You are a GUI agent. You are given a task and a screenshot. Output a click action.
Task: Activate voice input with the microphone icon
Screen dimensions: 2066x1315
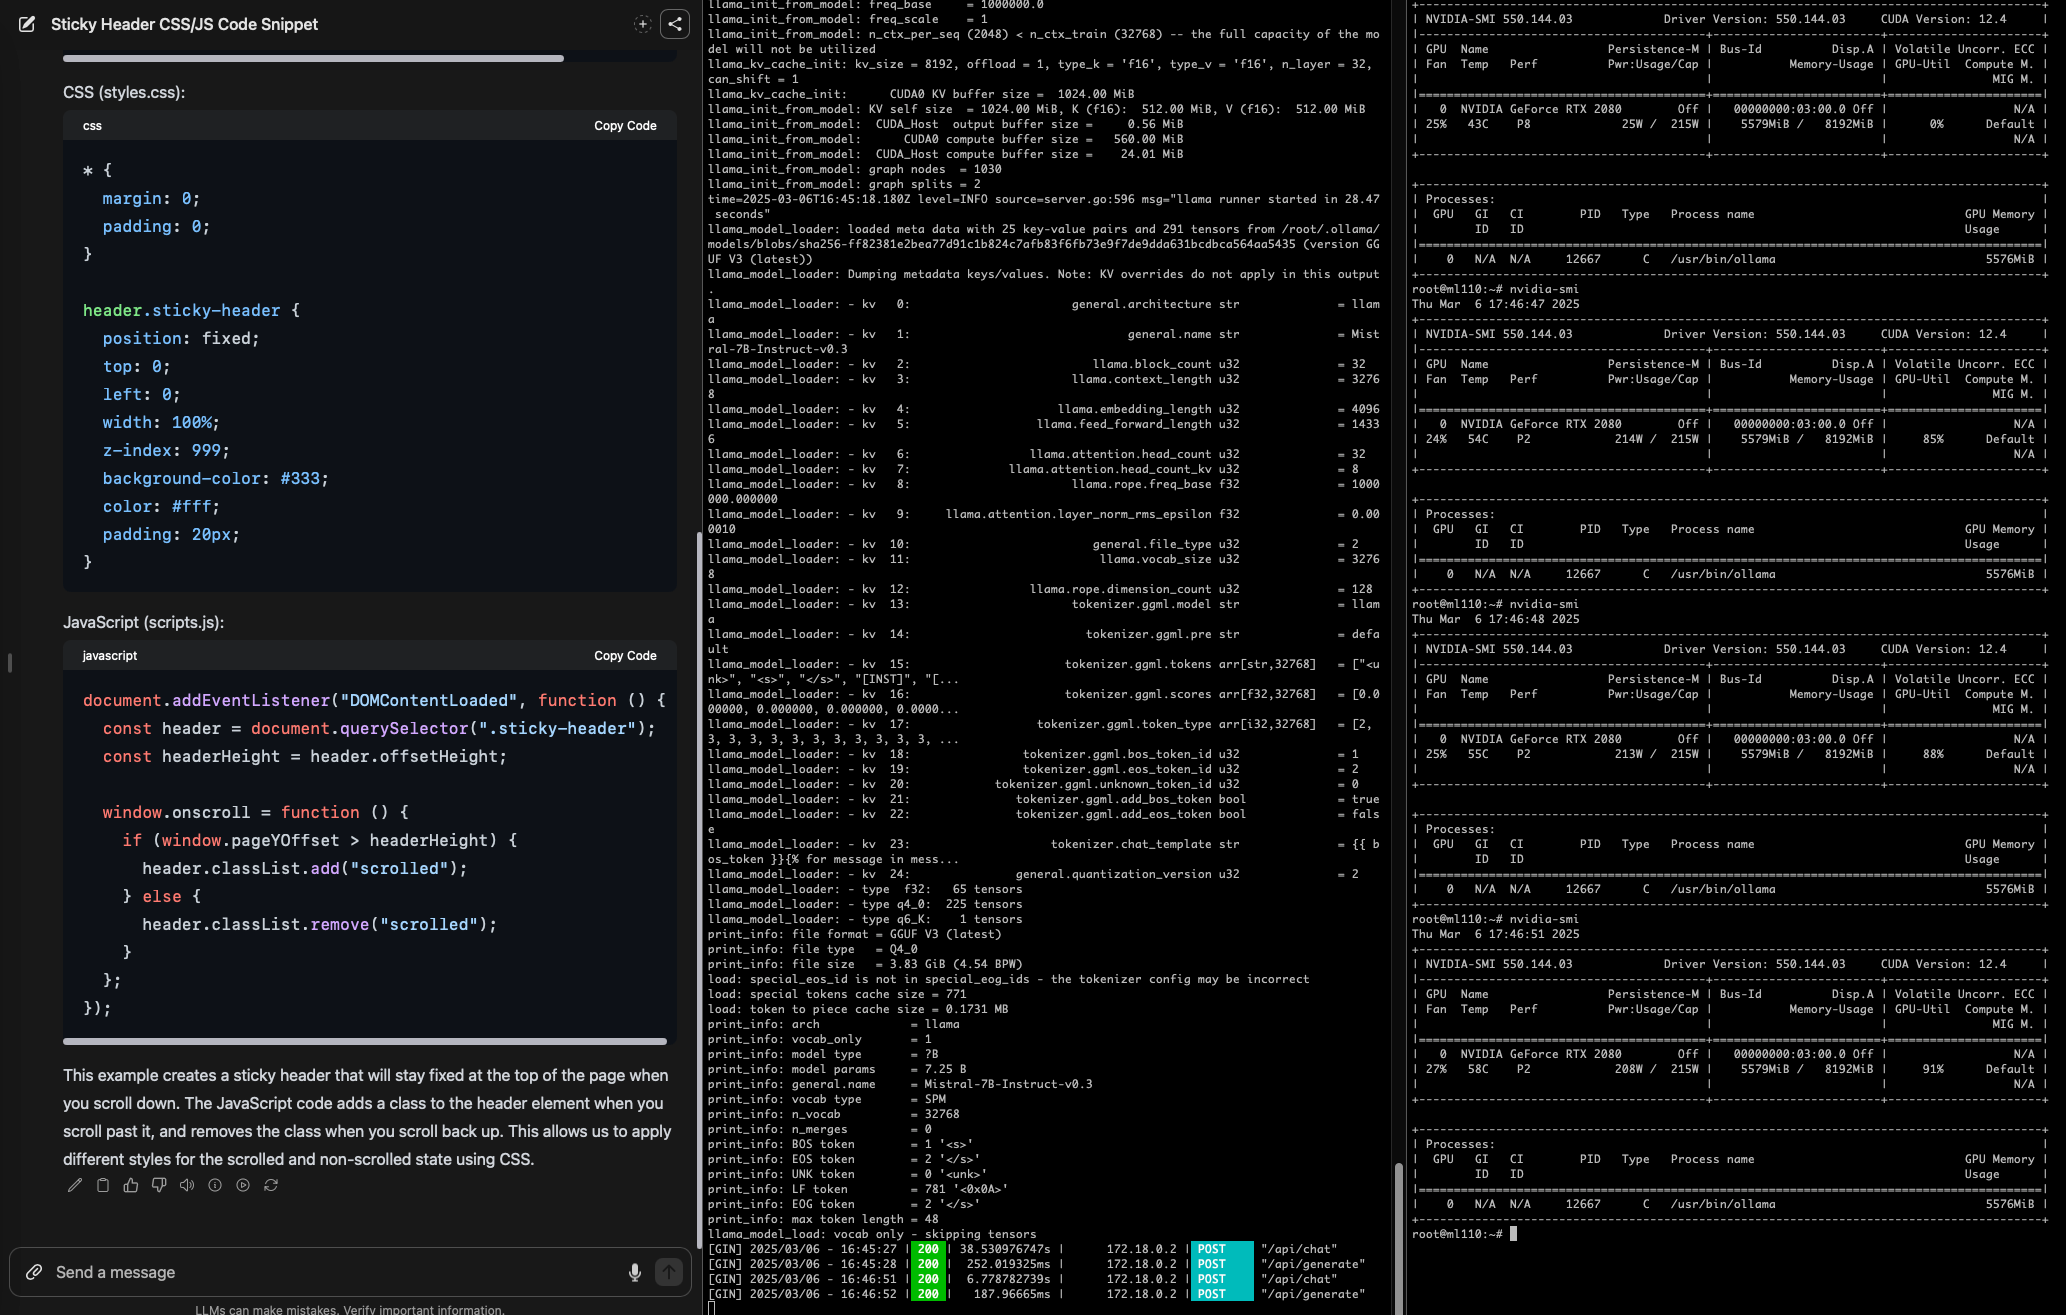[635, 1272]
